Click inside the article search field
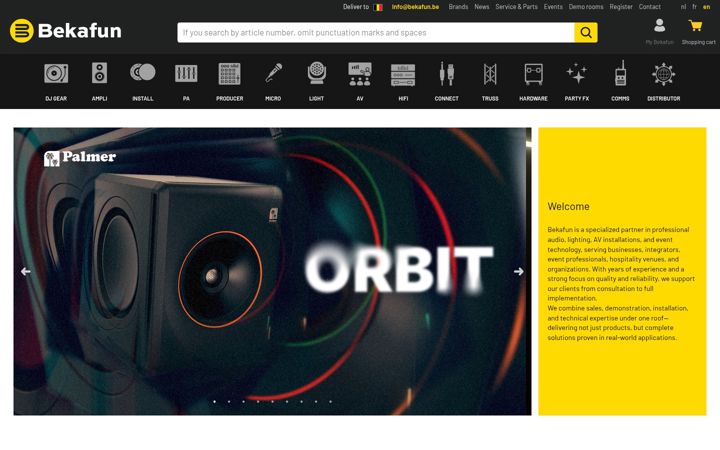The height and width of the screenshot is (450, 720). coord(376,33)
